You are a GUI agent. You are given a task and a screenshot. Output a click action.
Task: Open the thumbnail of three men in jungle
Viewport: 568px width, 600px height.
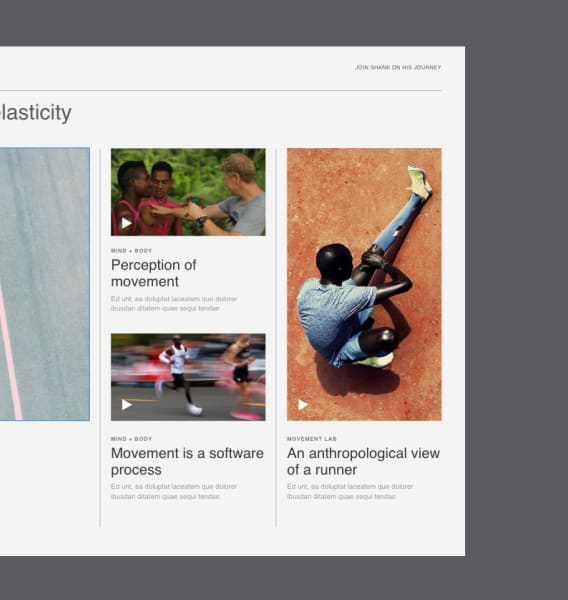tap(188, 192)
